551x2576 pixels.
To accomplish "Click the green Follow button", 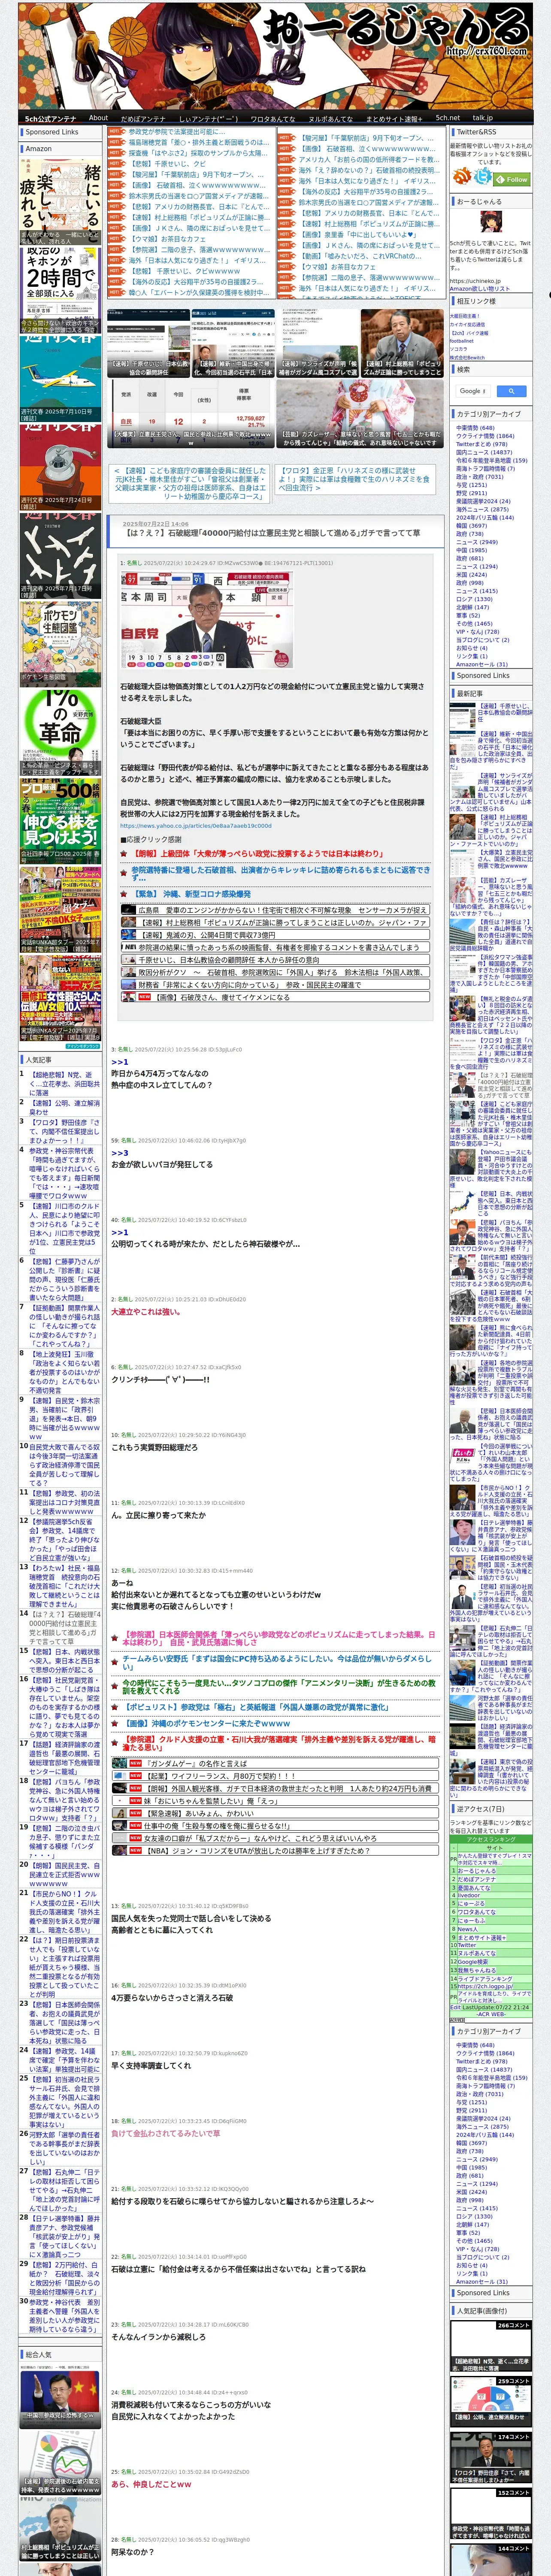I will [513, 179].
